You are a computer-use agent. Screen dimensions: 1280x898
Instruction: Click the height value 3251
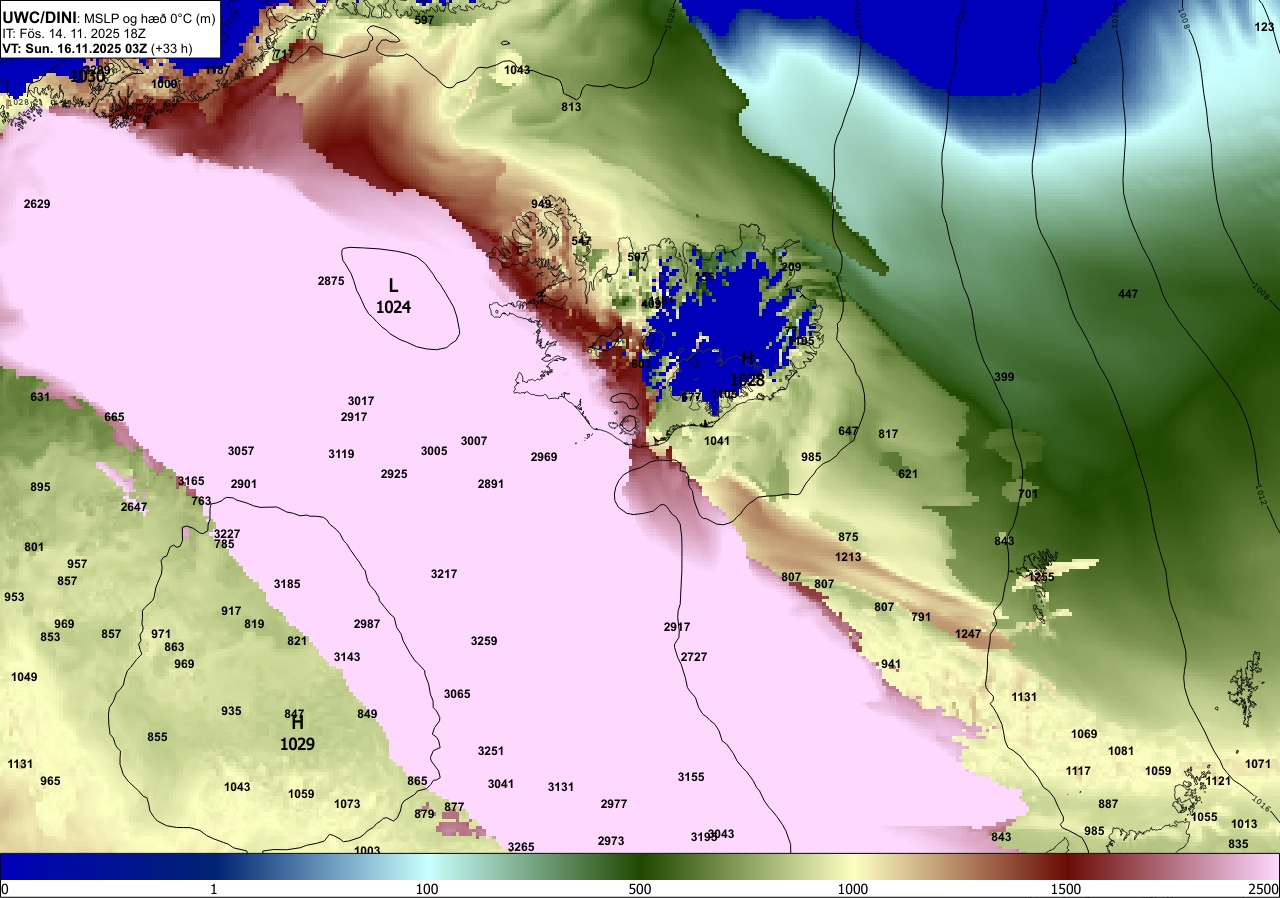coord(491,751)
